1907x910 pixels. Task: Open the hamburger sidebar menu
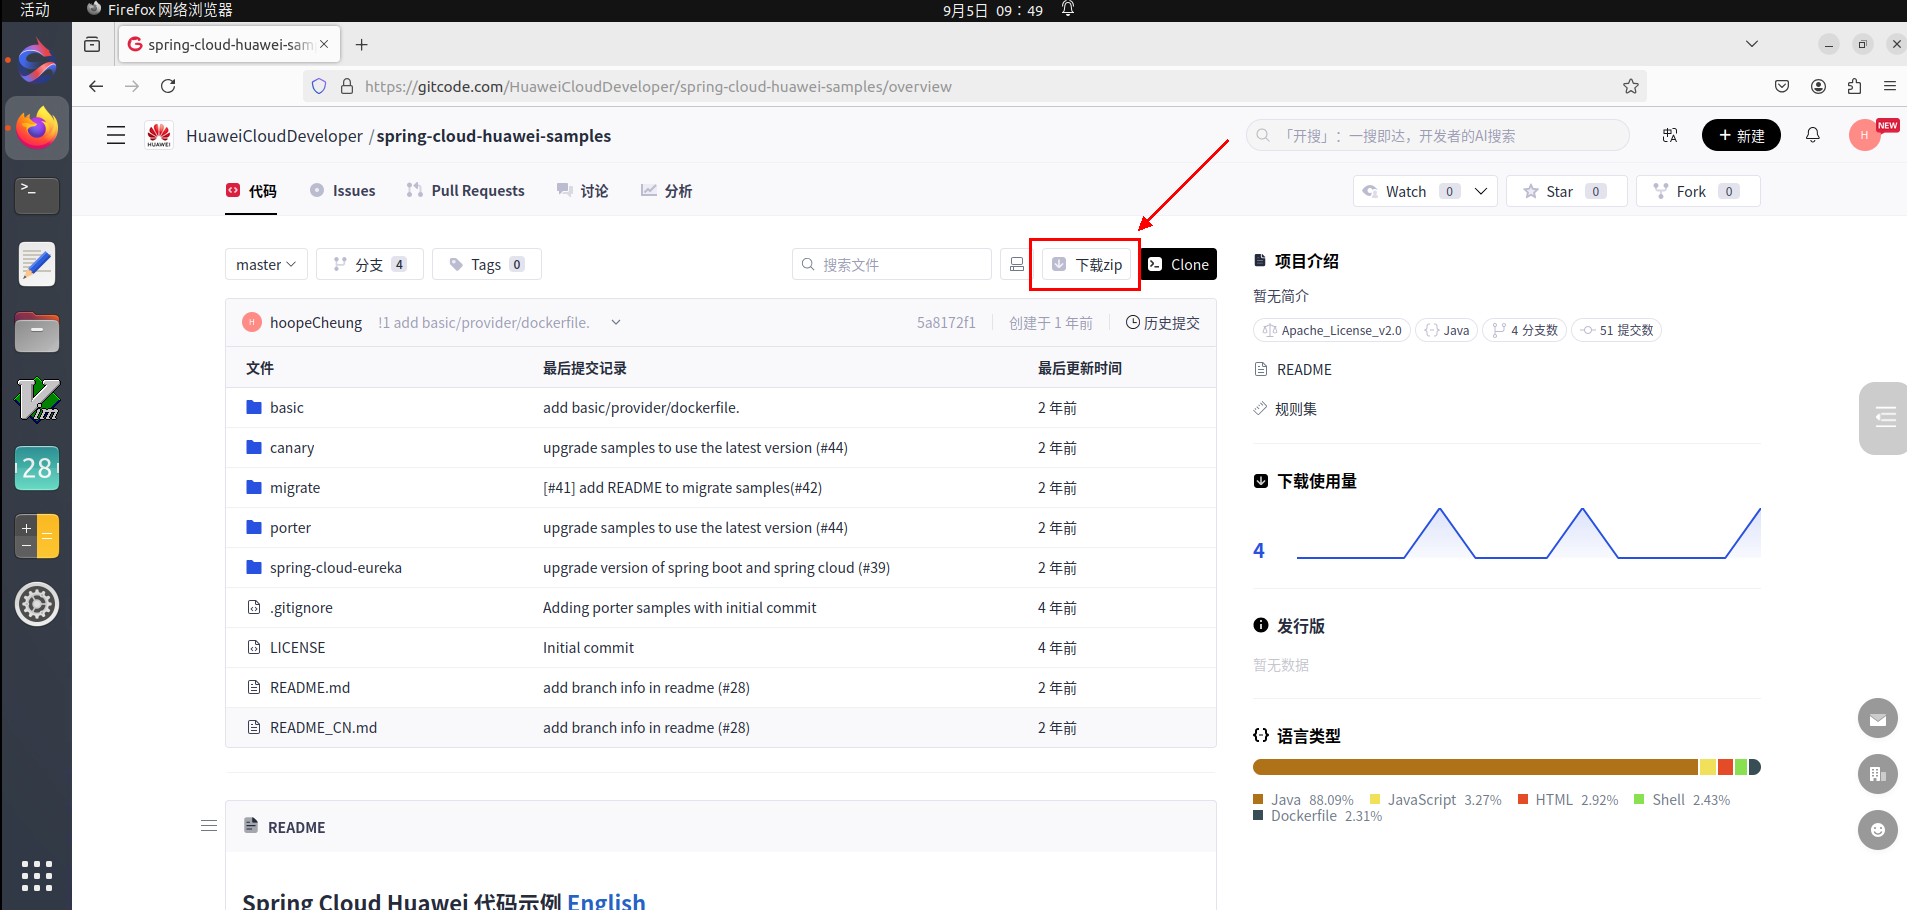pos(116,135)
